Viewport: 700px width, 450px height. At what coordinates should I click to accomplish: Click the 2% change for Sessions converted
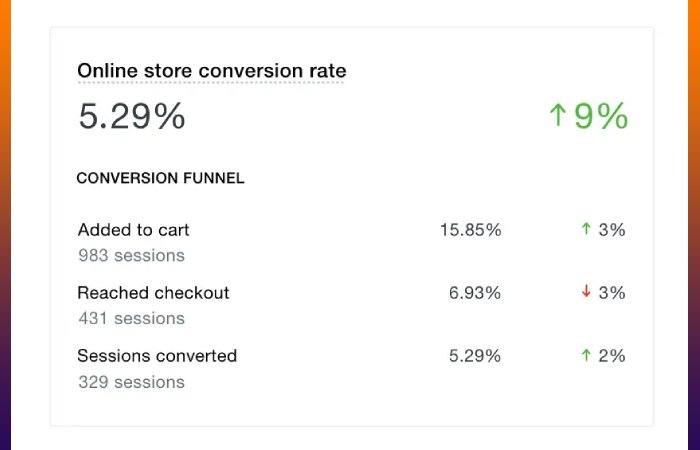pyautogui.click(x=612, y=356)
